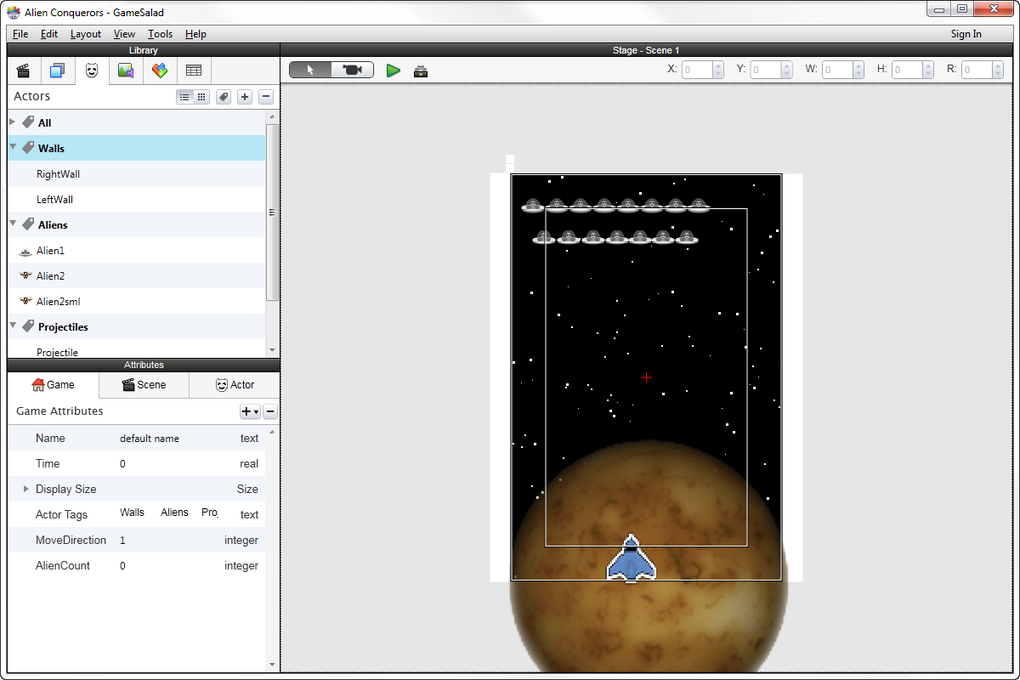Switch to the Game attributes tab

53,385
